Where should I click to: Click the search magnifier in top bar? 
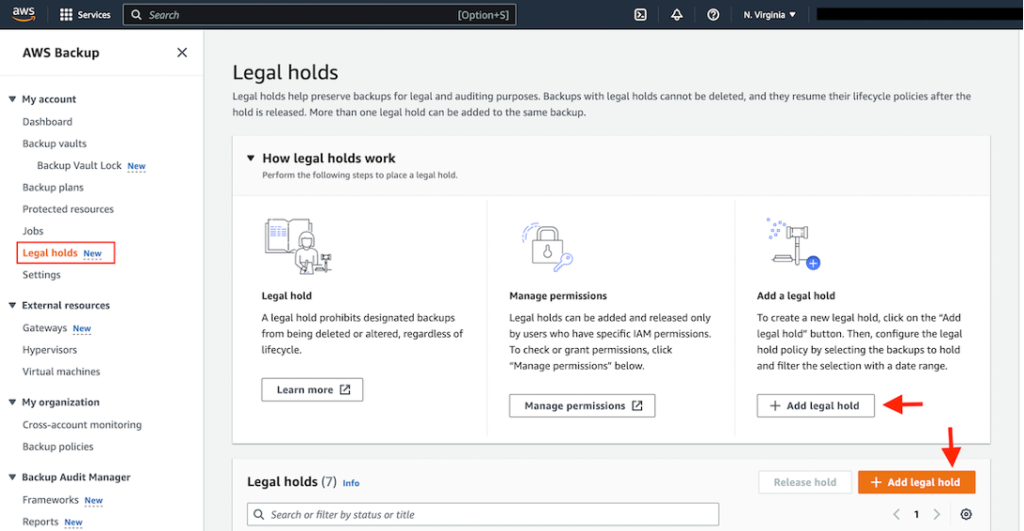(136, 14)
